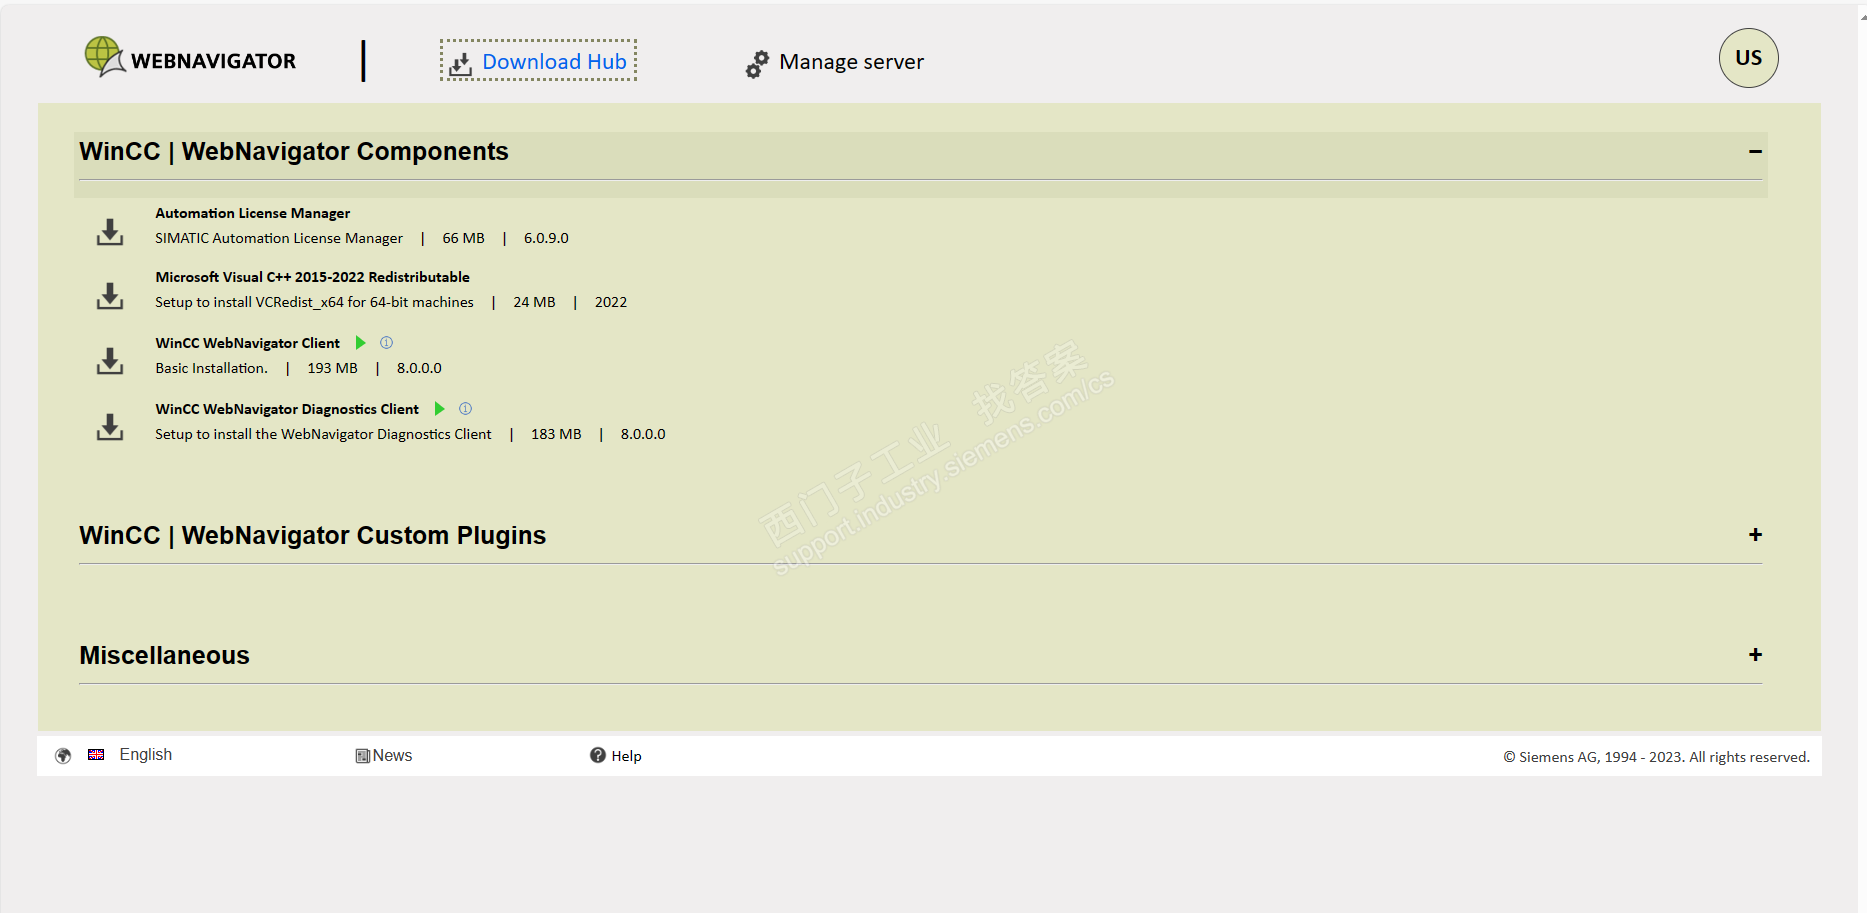1867x913 pixels.
Task: Open the Help link
Action: (x=616, y=756)
